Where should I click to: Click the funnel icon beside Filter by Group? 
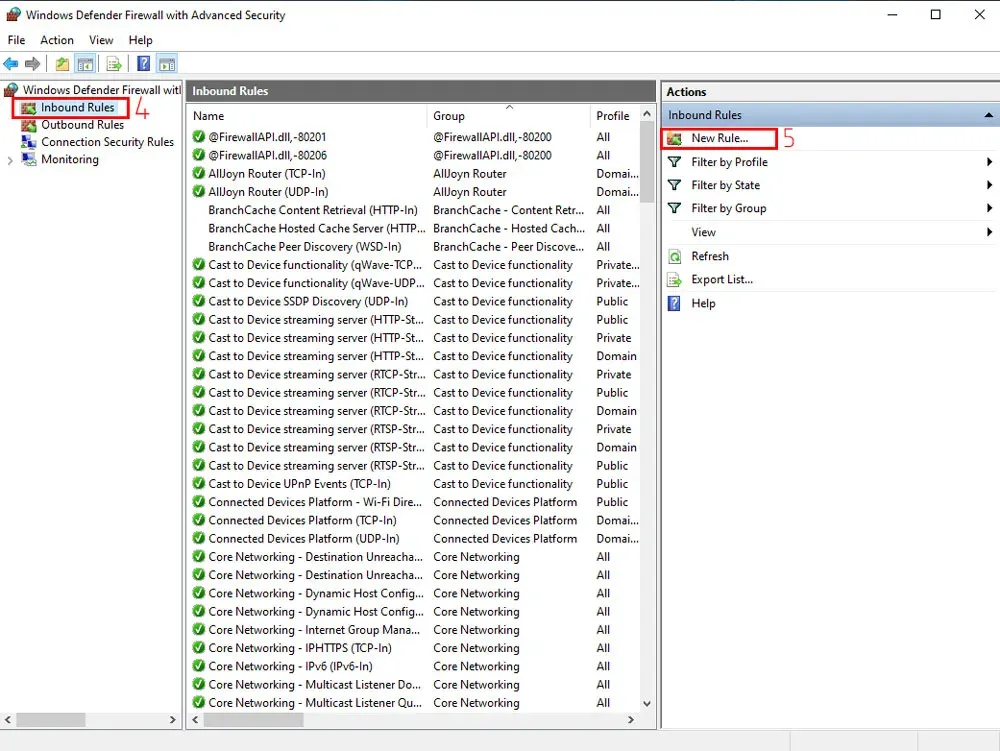tap(674, 208)
